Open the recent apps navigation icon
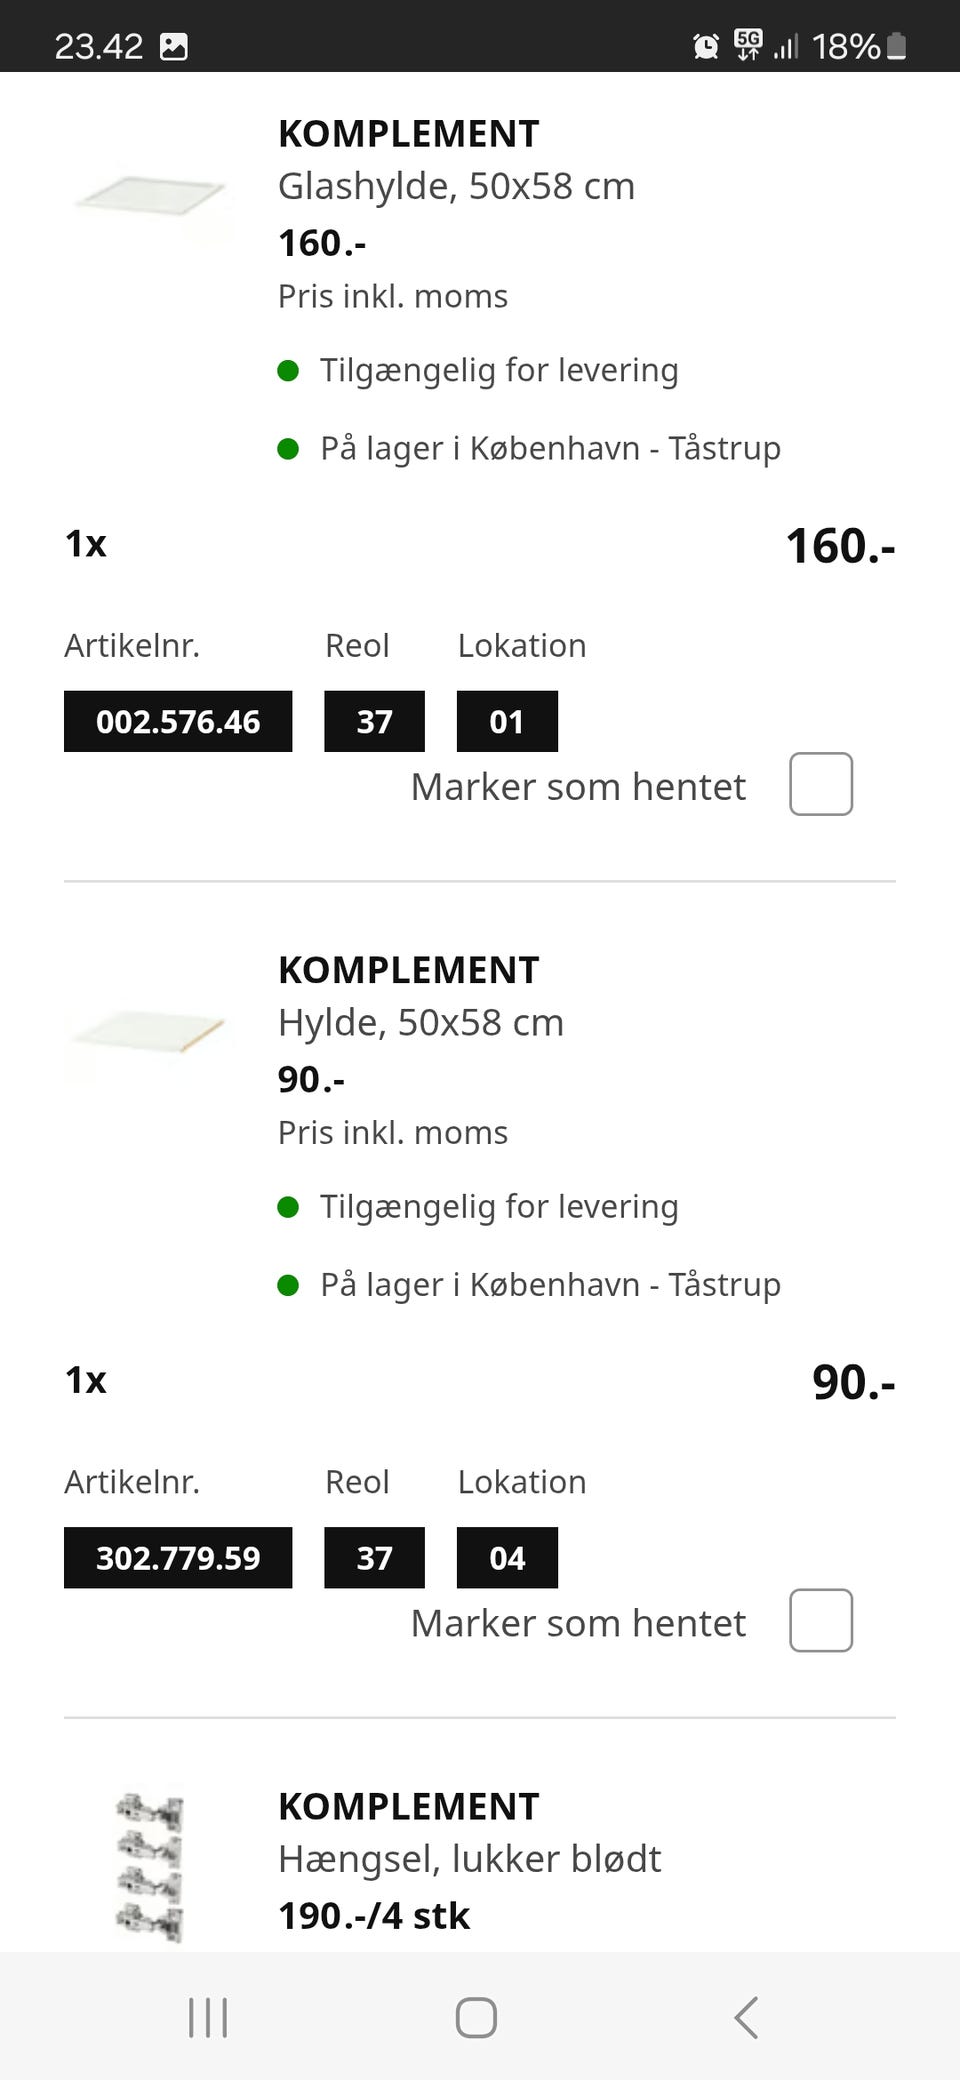Screen dimensions: 960x2080 (x=208, y=2017)
